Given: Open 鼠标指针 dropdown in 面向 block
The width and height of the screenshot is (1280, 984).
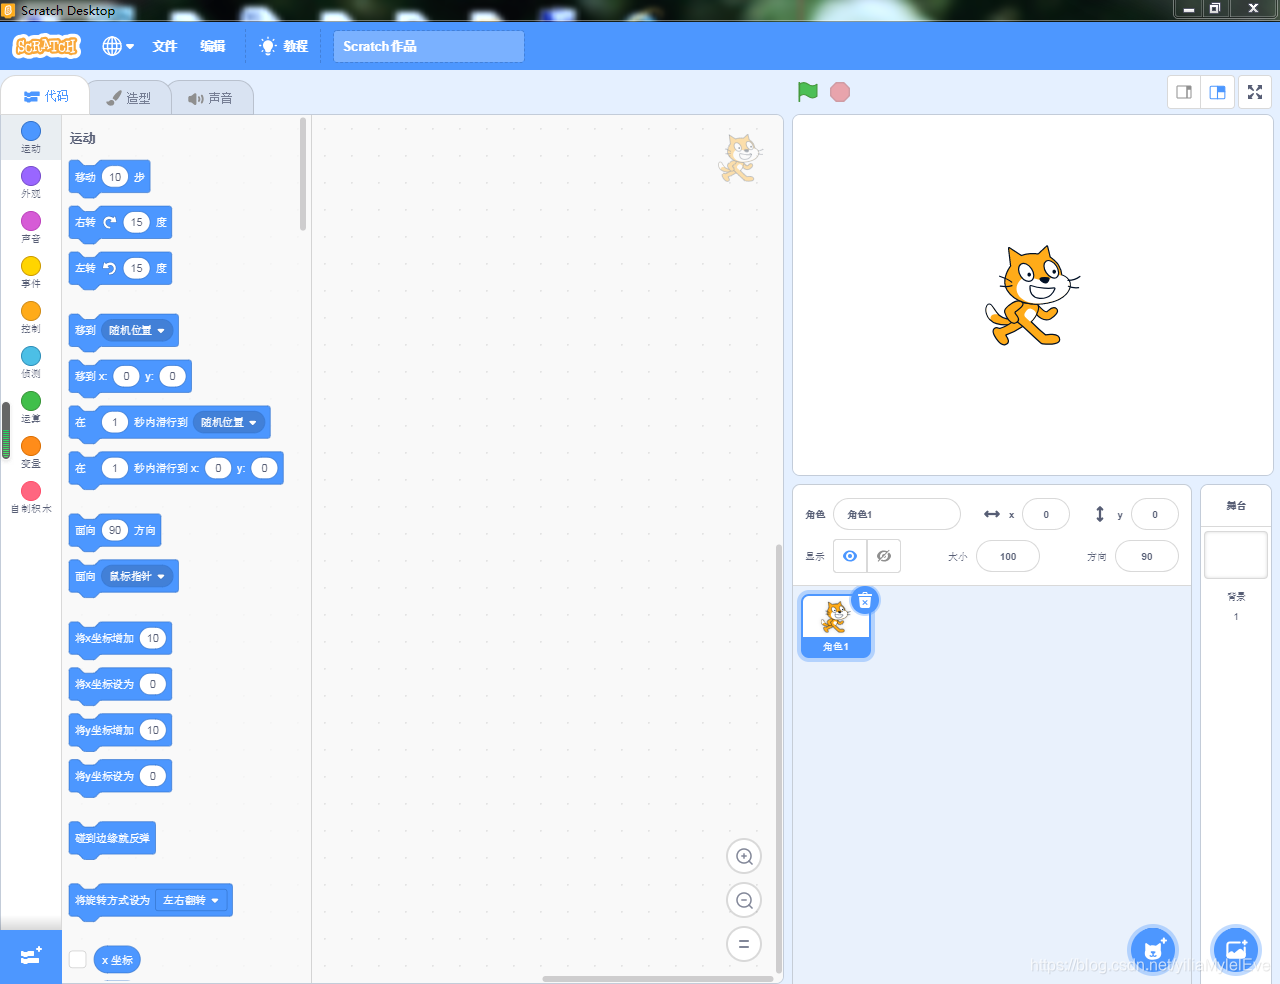Looking at the screenshot, I should point(137,576).
